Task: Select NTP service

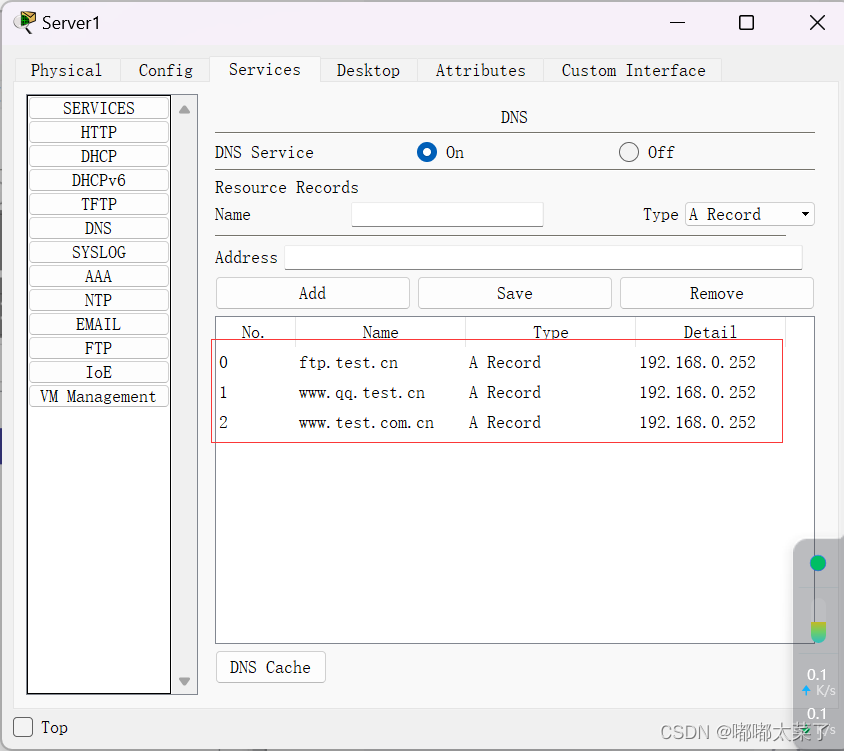Action: tap(99, 300)
